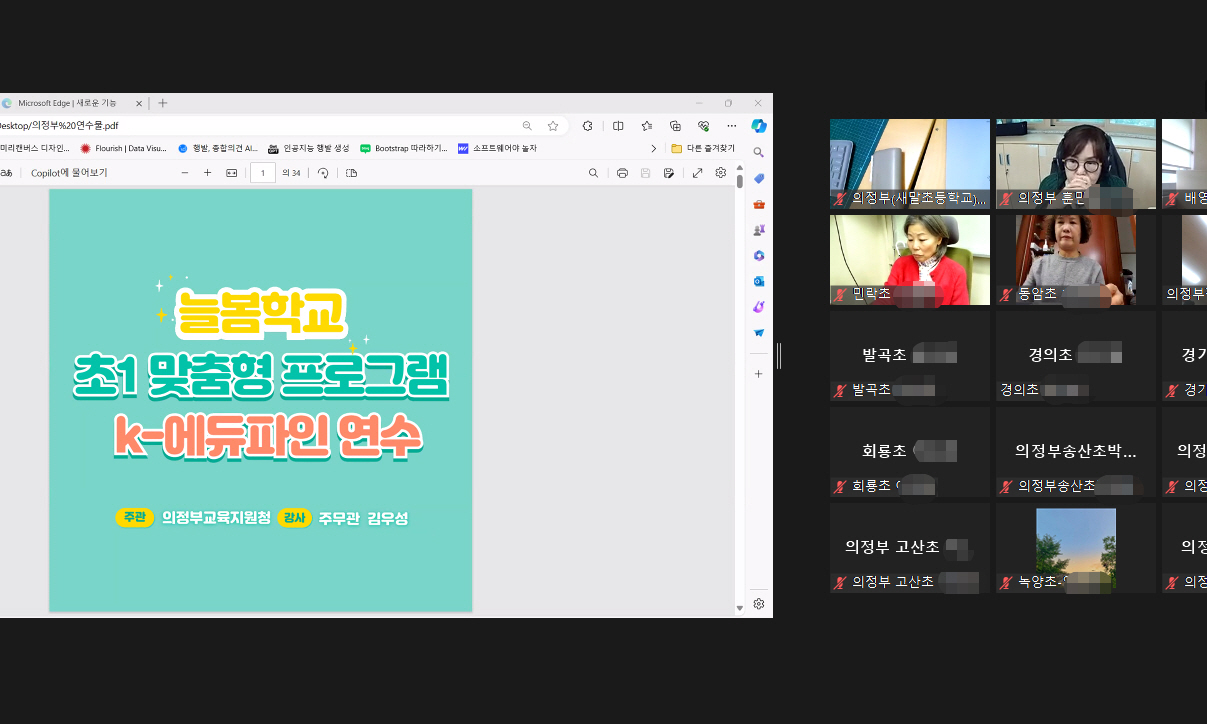Screen dimensions: 1207x724
Task: Open Edge sidebar settings gear
Action: [x=759, y=604]
